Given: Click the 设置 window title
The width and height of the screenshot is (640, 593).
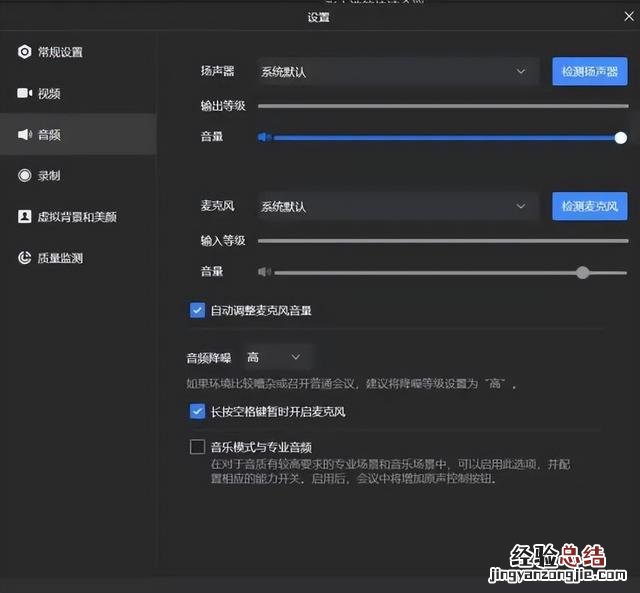Looking at the screenshot, I should (x=318, y=17).
